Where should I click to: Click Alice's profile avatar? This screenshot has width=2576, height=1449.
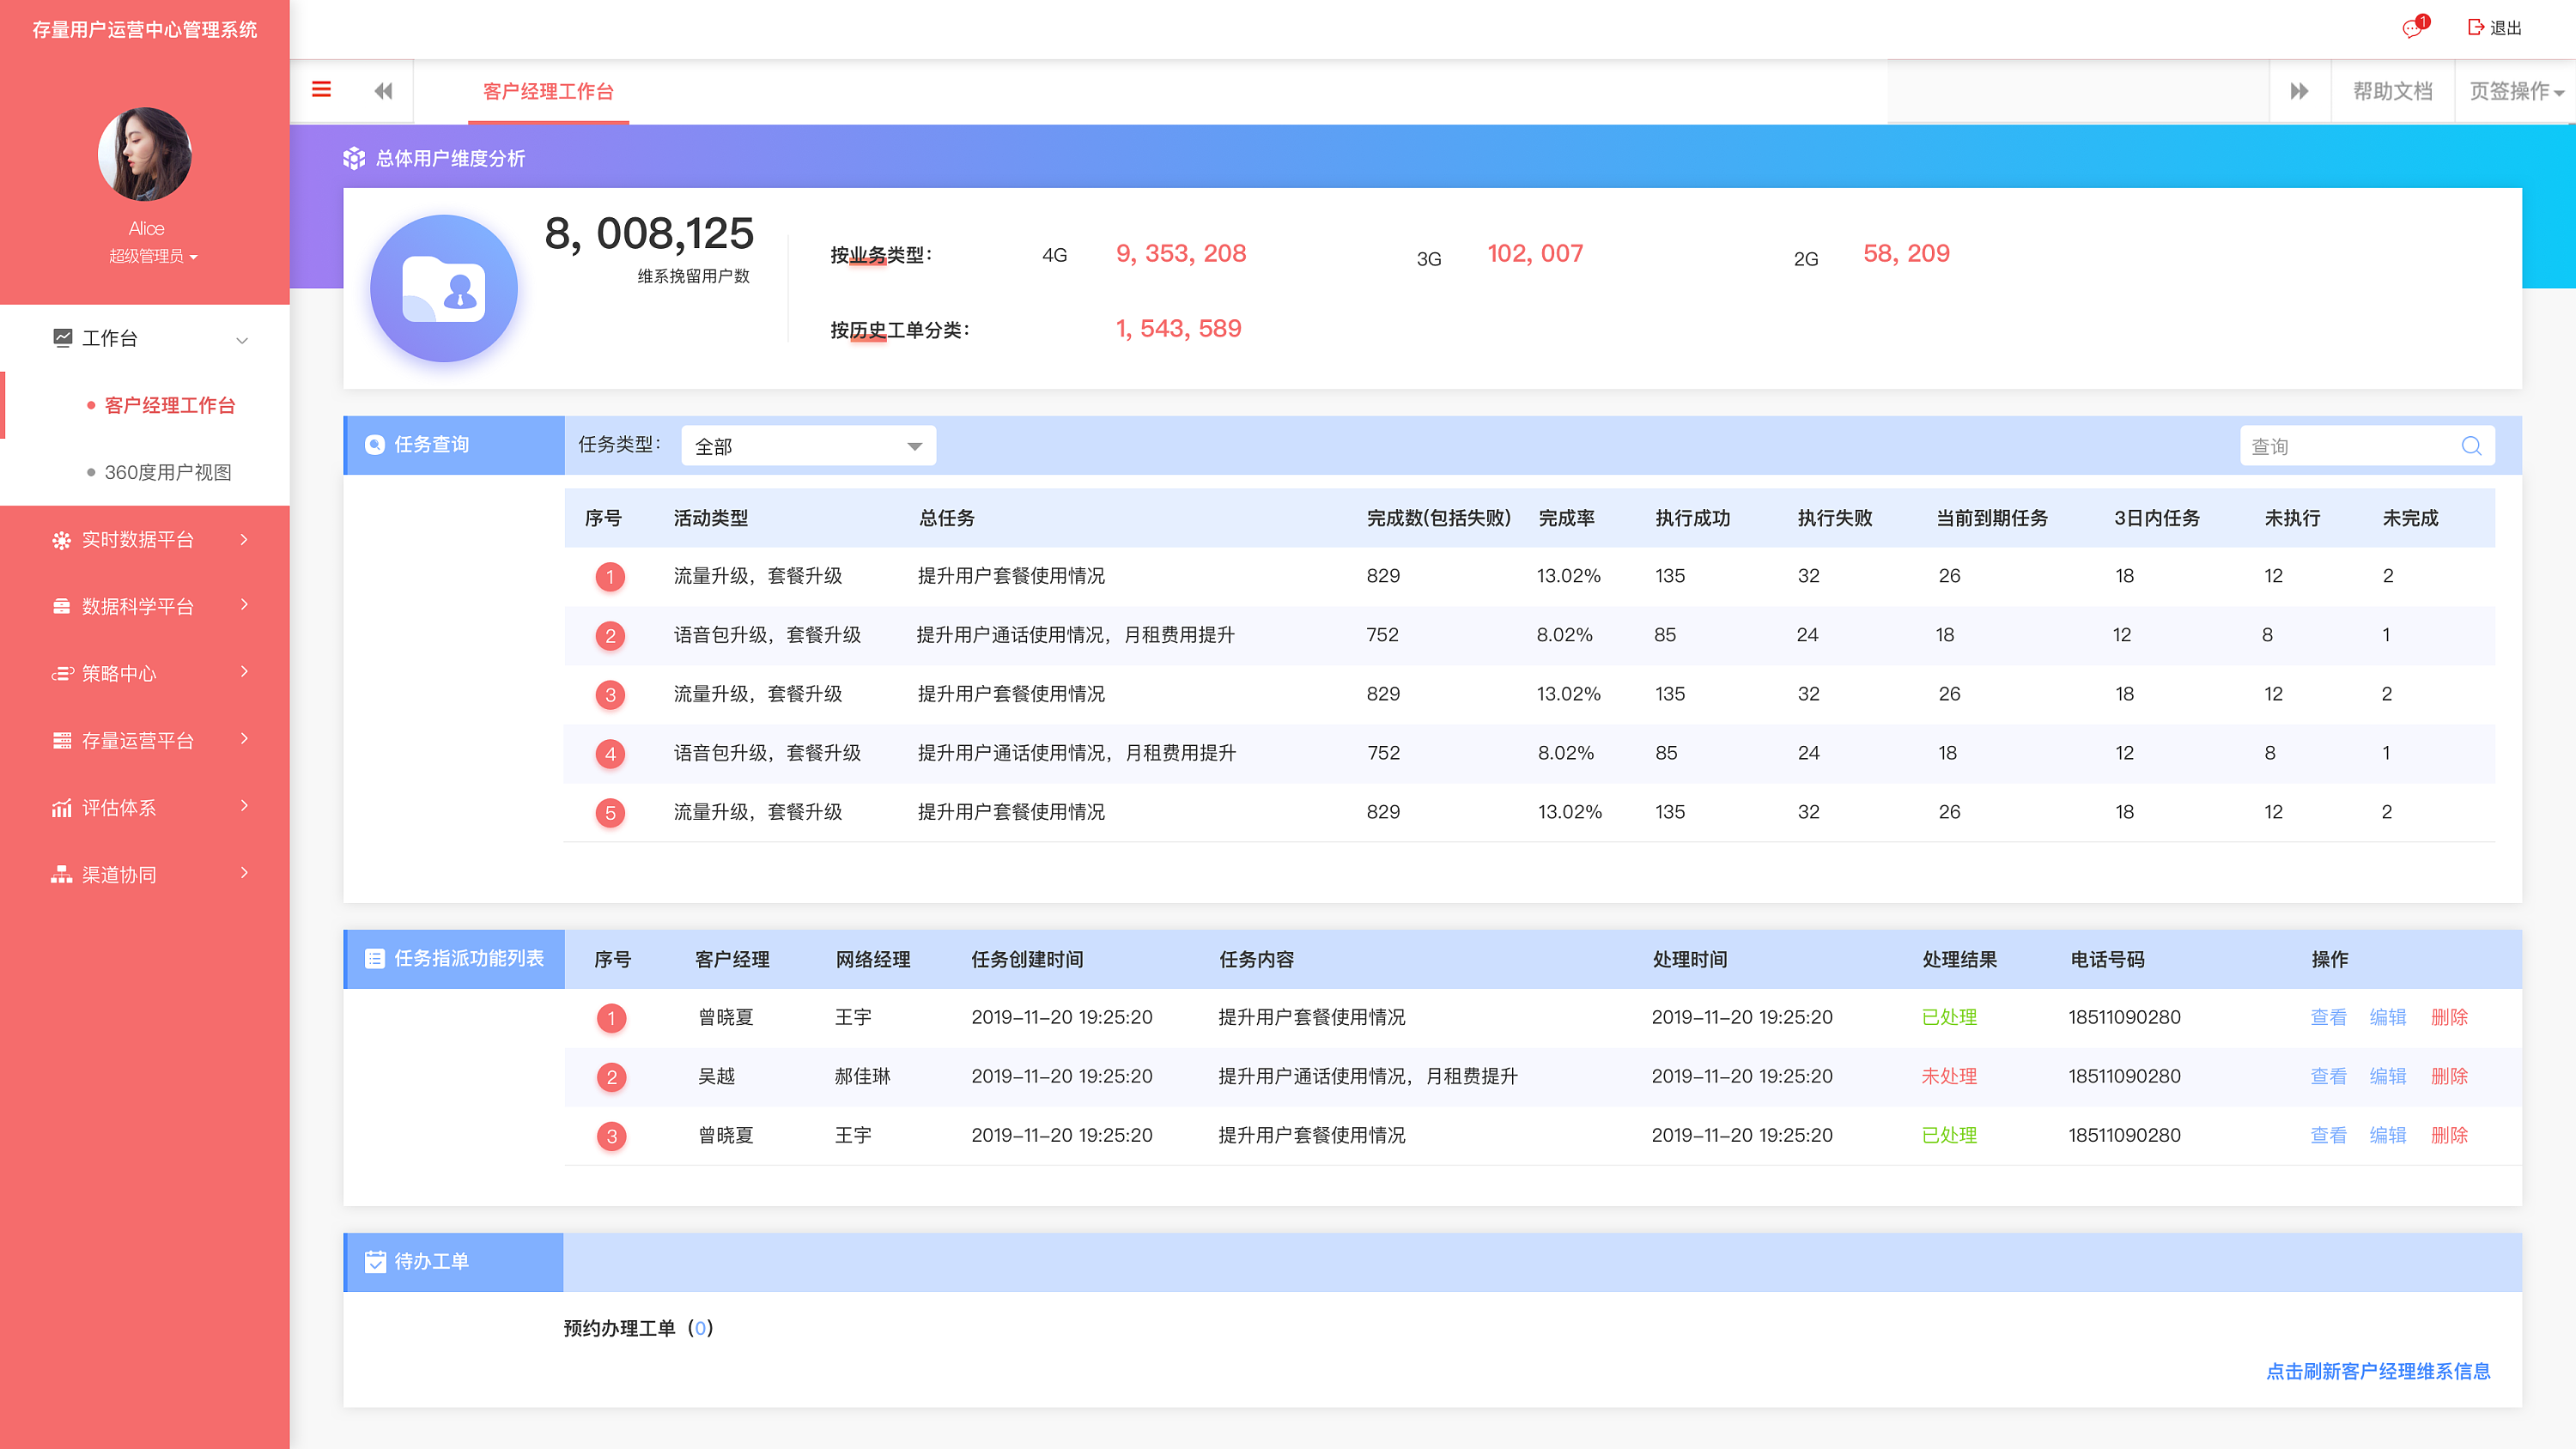145,155
